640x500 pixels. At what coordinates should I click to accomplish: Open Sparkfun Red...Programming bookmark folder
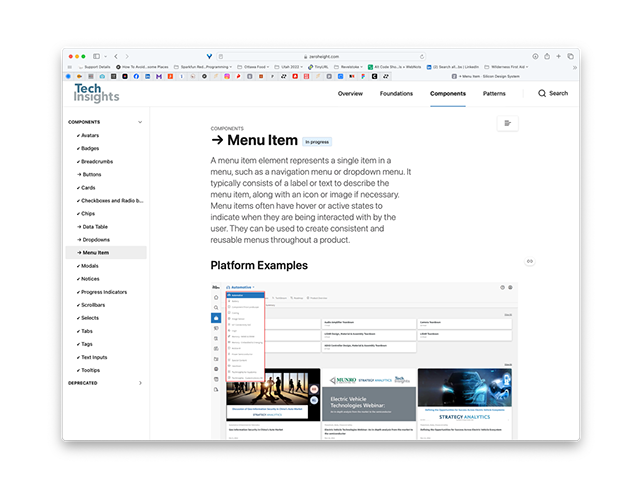(203, 67)
